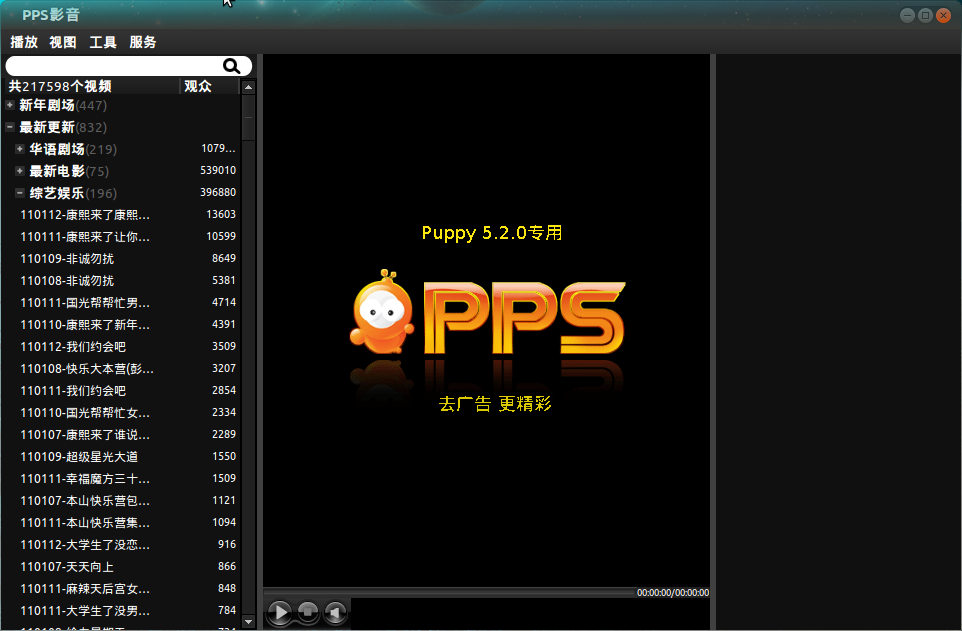Expand the 最新电影 subcategory

coord(20,171)
